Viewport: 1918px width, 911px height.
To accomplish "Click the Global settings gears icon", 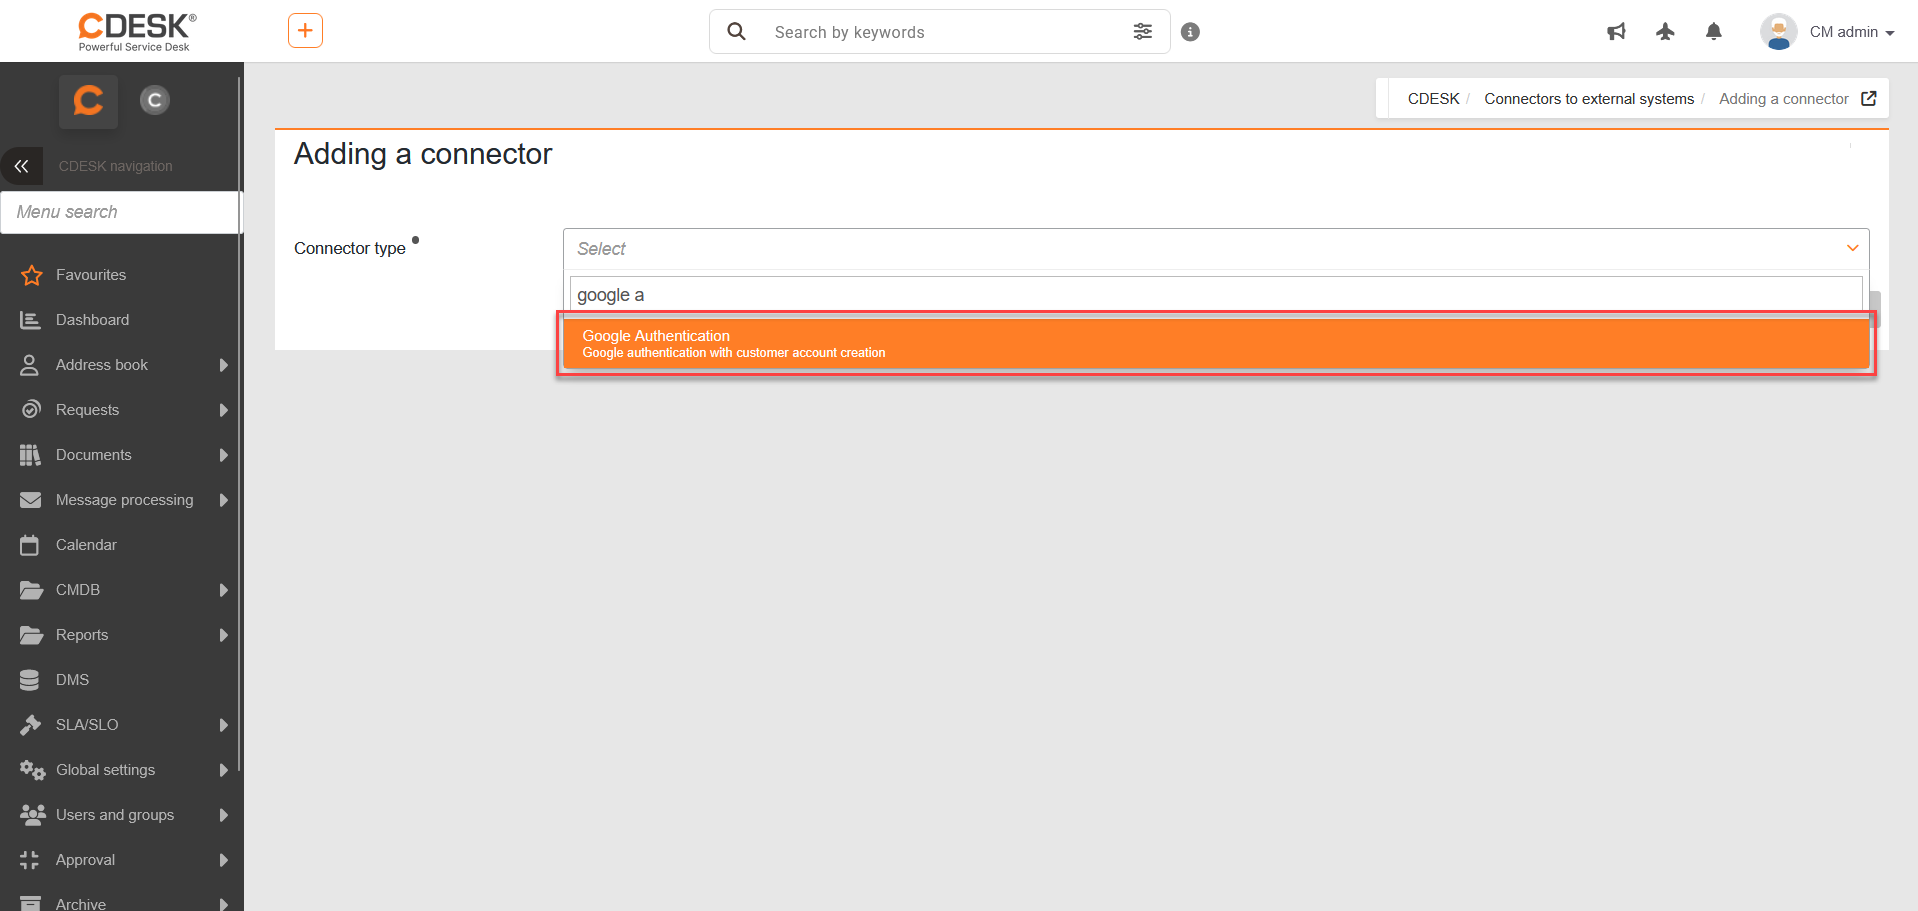I will 32,770.
